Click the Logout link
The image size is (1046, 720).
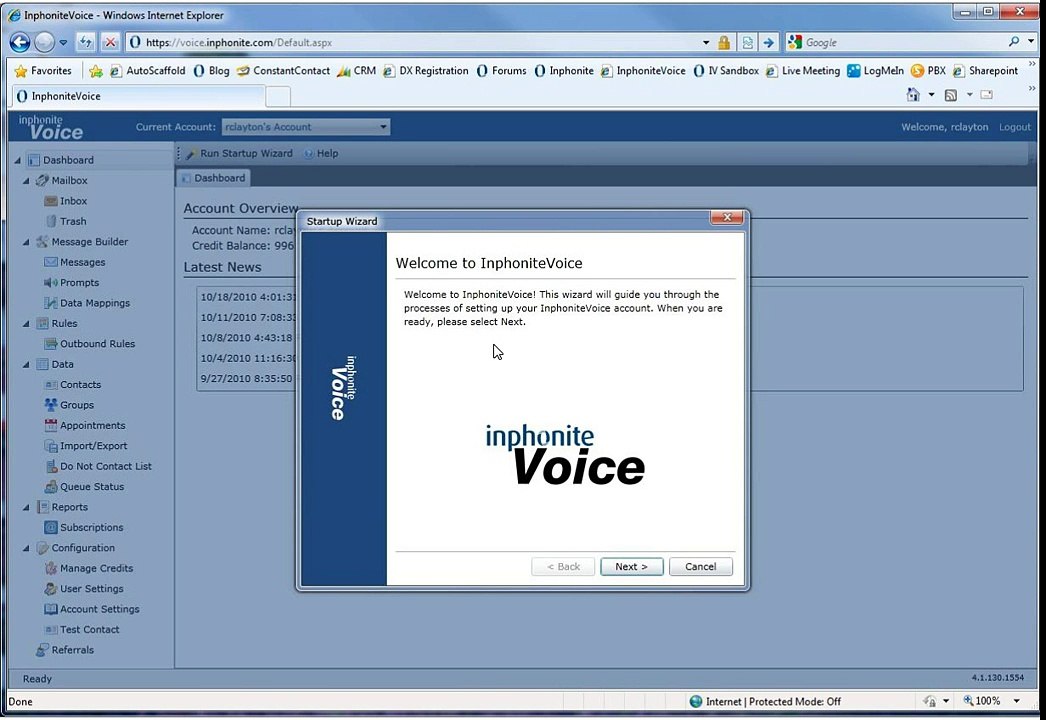[x=1015, y=127]
